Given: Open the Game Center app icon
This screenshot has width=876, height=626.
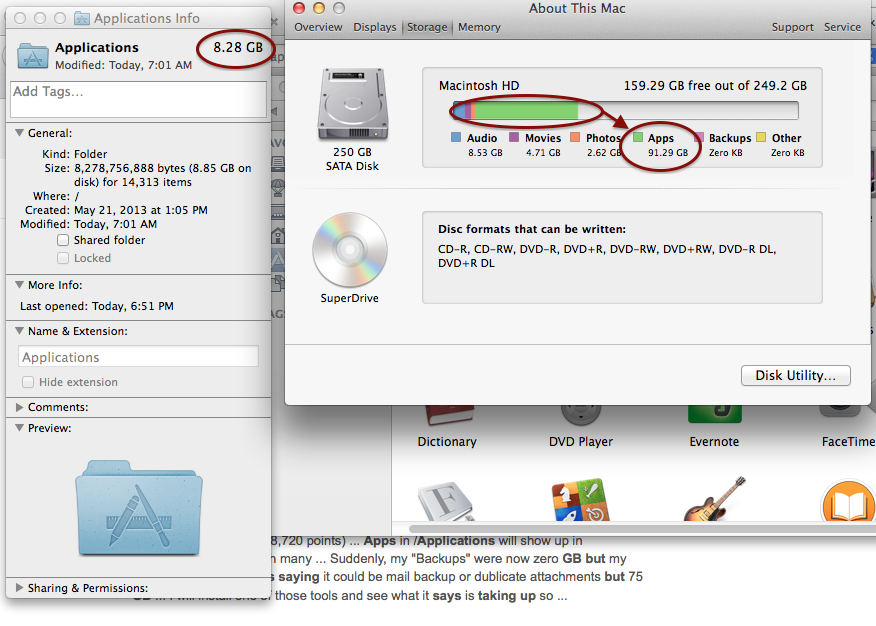Looking at the screenshot, I should coord(580,500).
